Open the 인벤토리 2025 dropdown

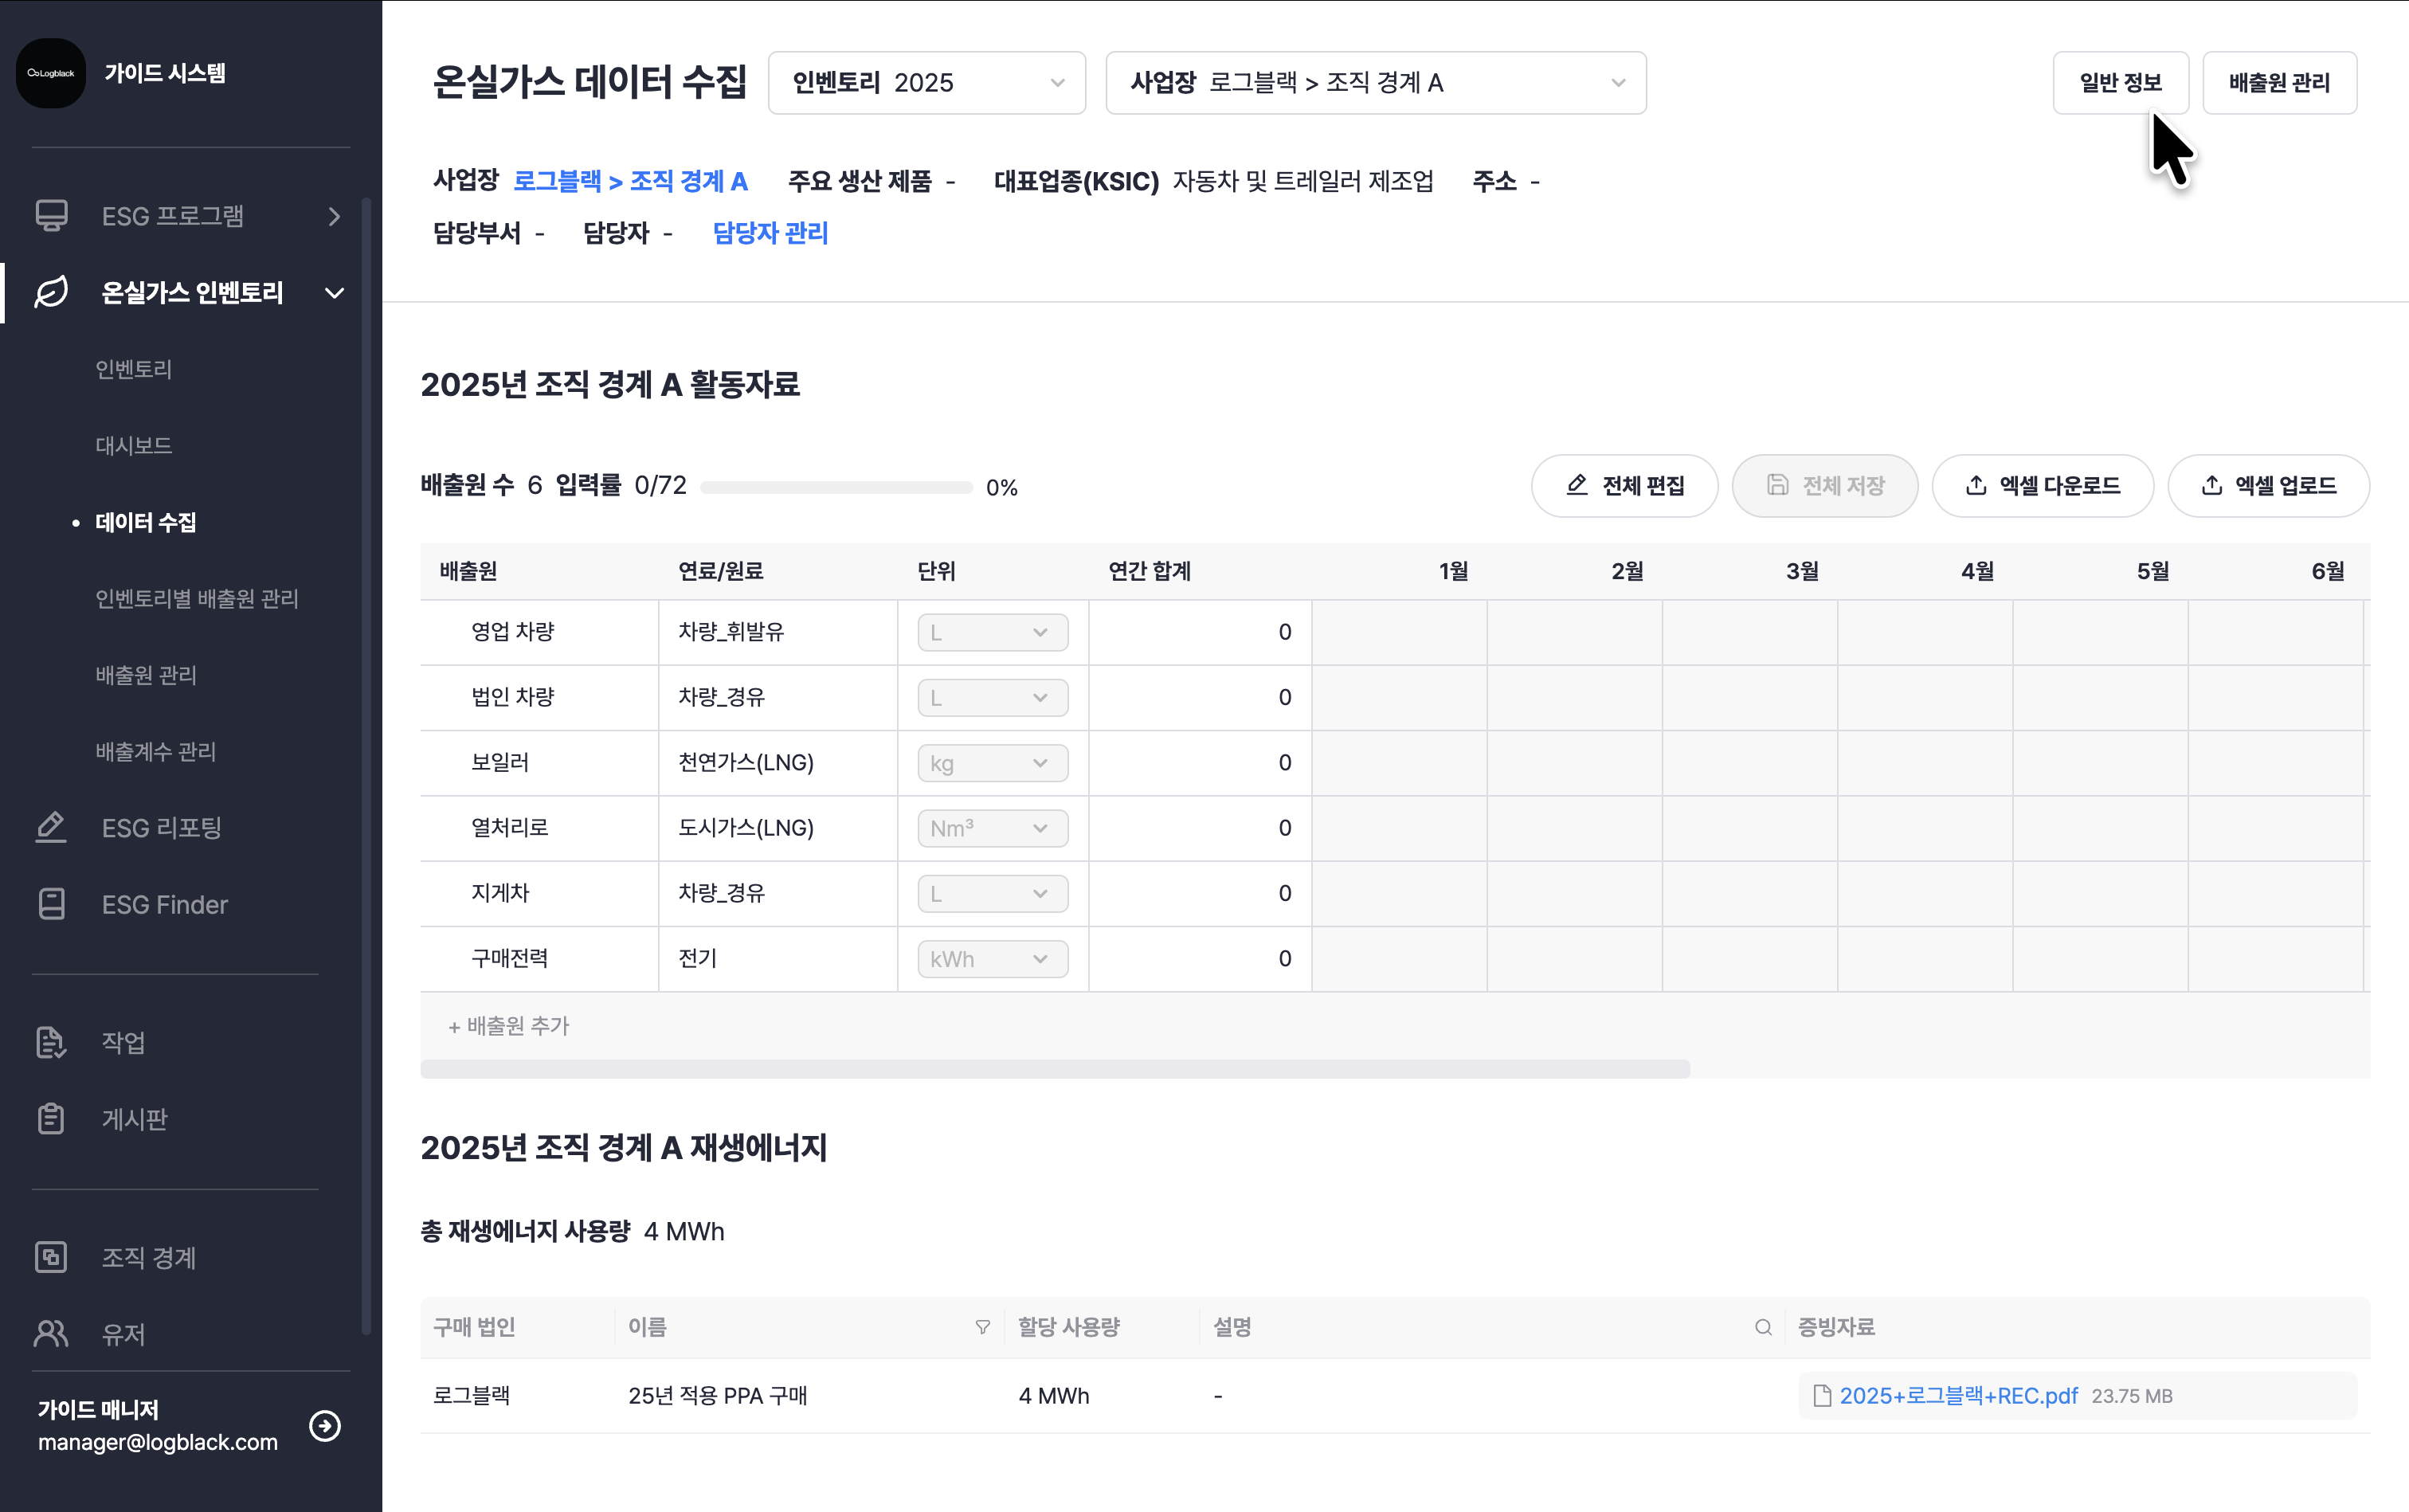pos(926,83)
